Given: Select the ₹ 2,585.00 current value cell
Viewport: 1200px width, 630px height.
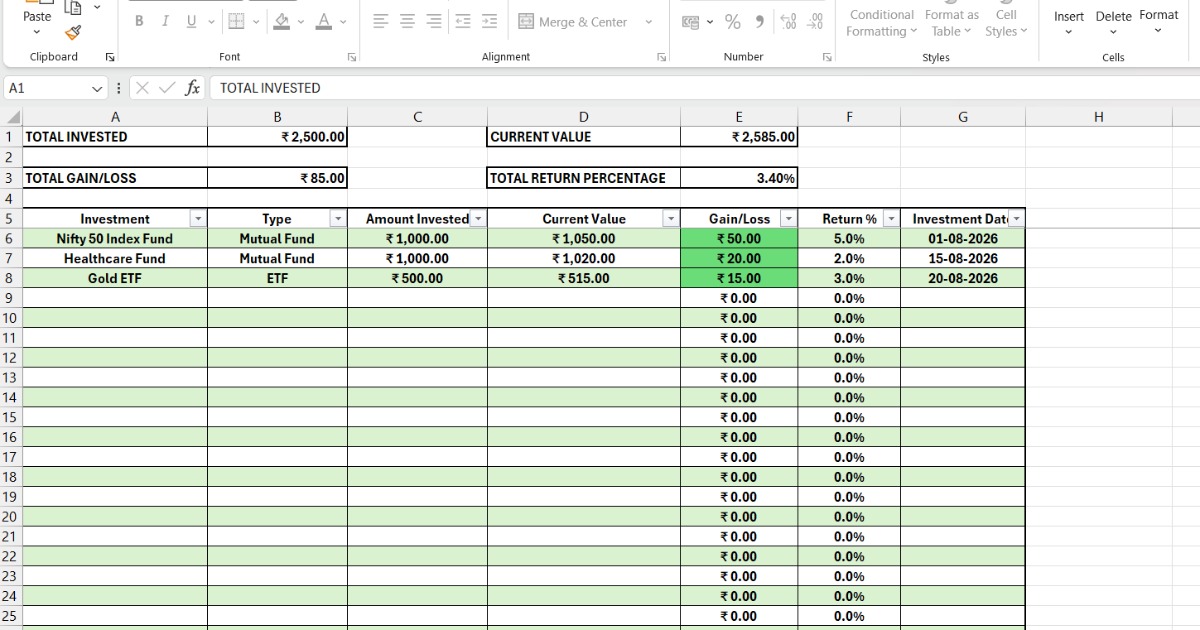Looking at the screenshot, I should point(739,137).
